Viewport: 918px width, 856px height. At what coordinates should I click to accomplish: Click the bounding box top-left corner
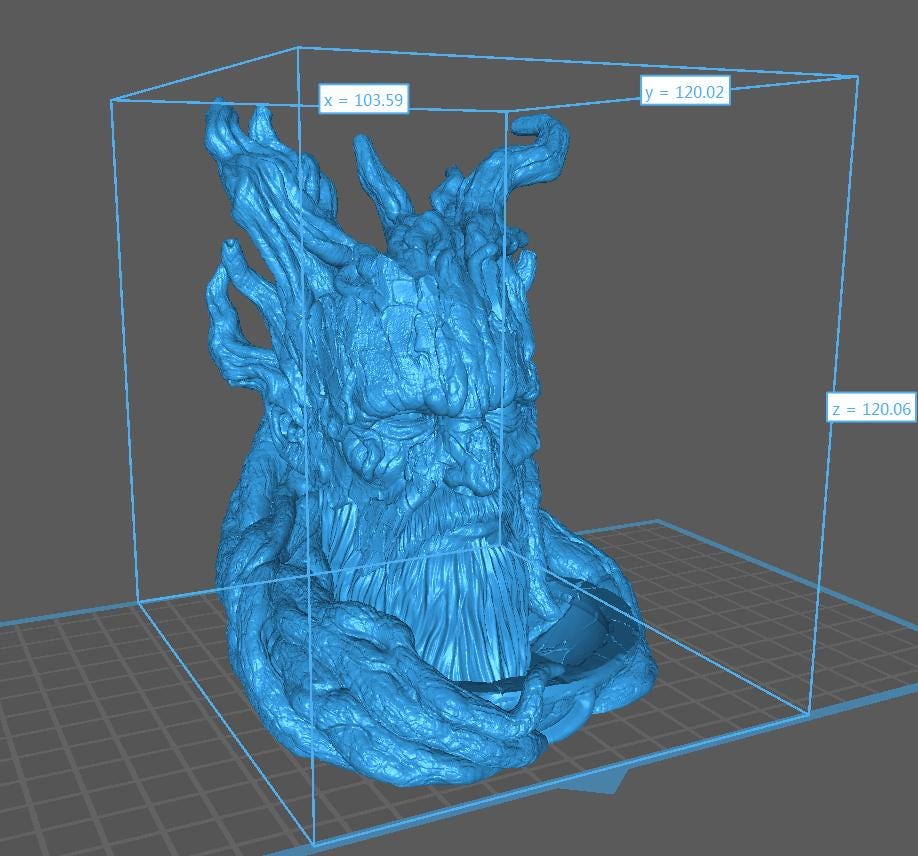point(111,100)
